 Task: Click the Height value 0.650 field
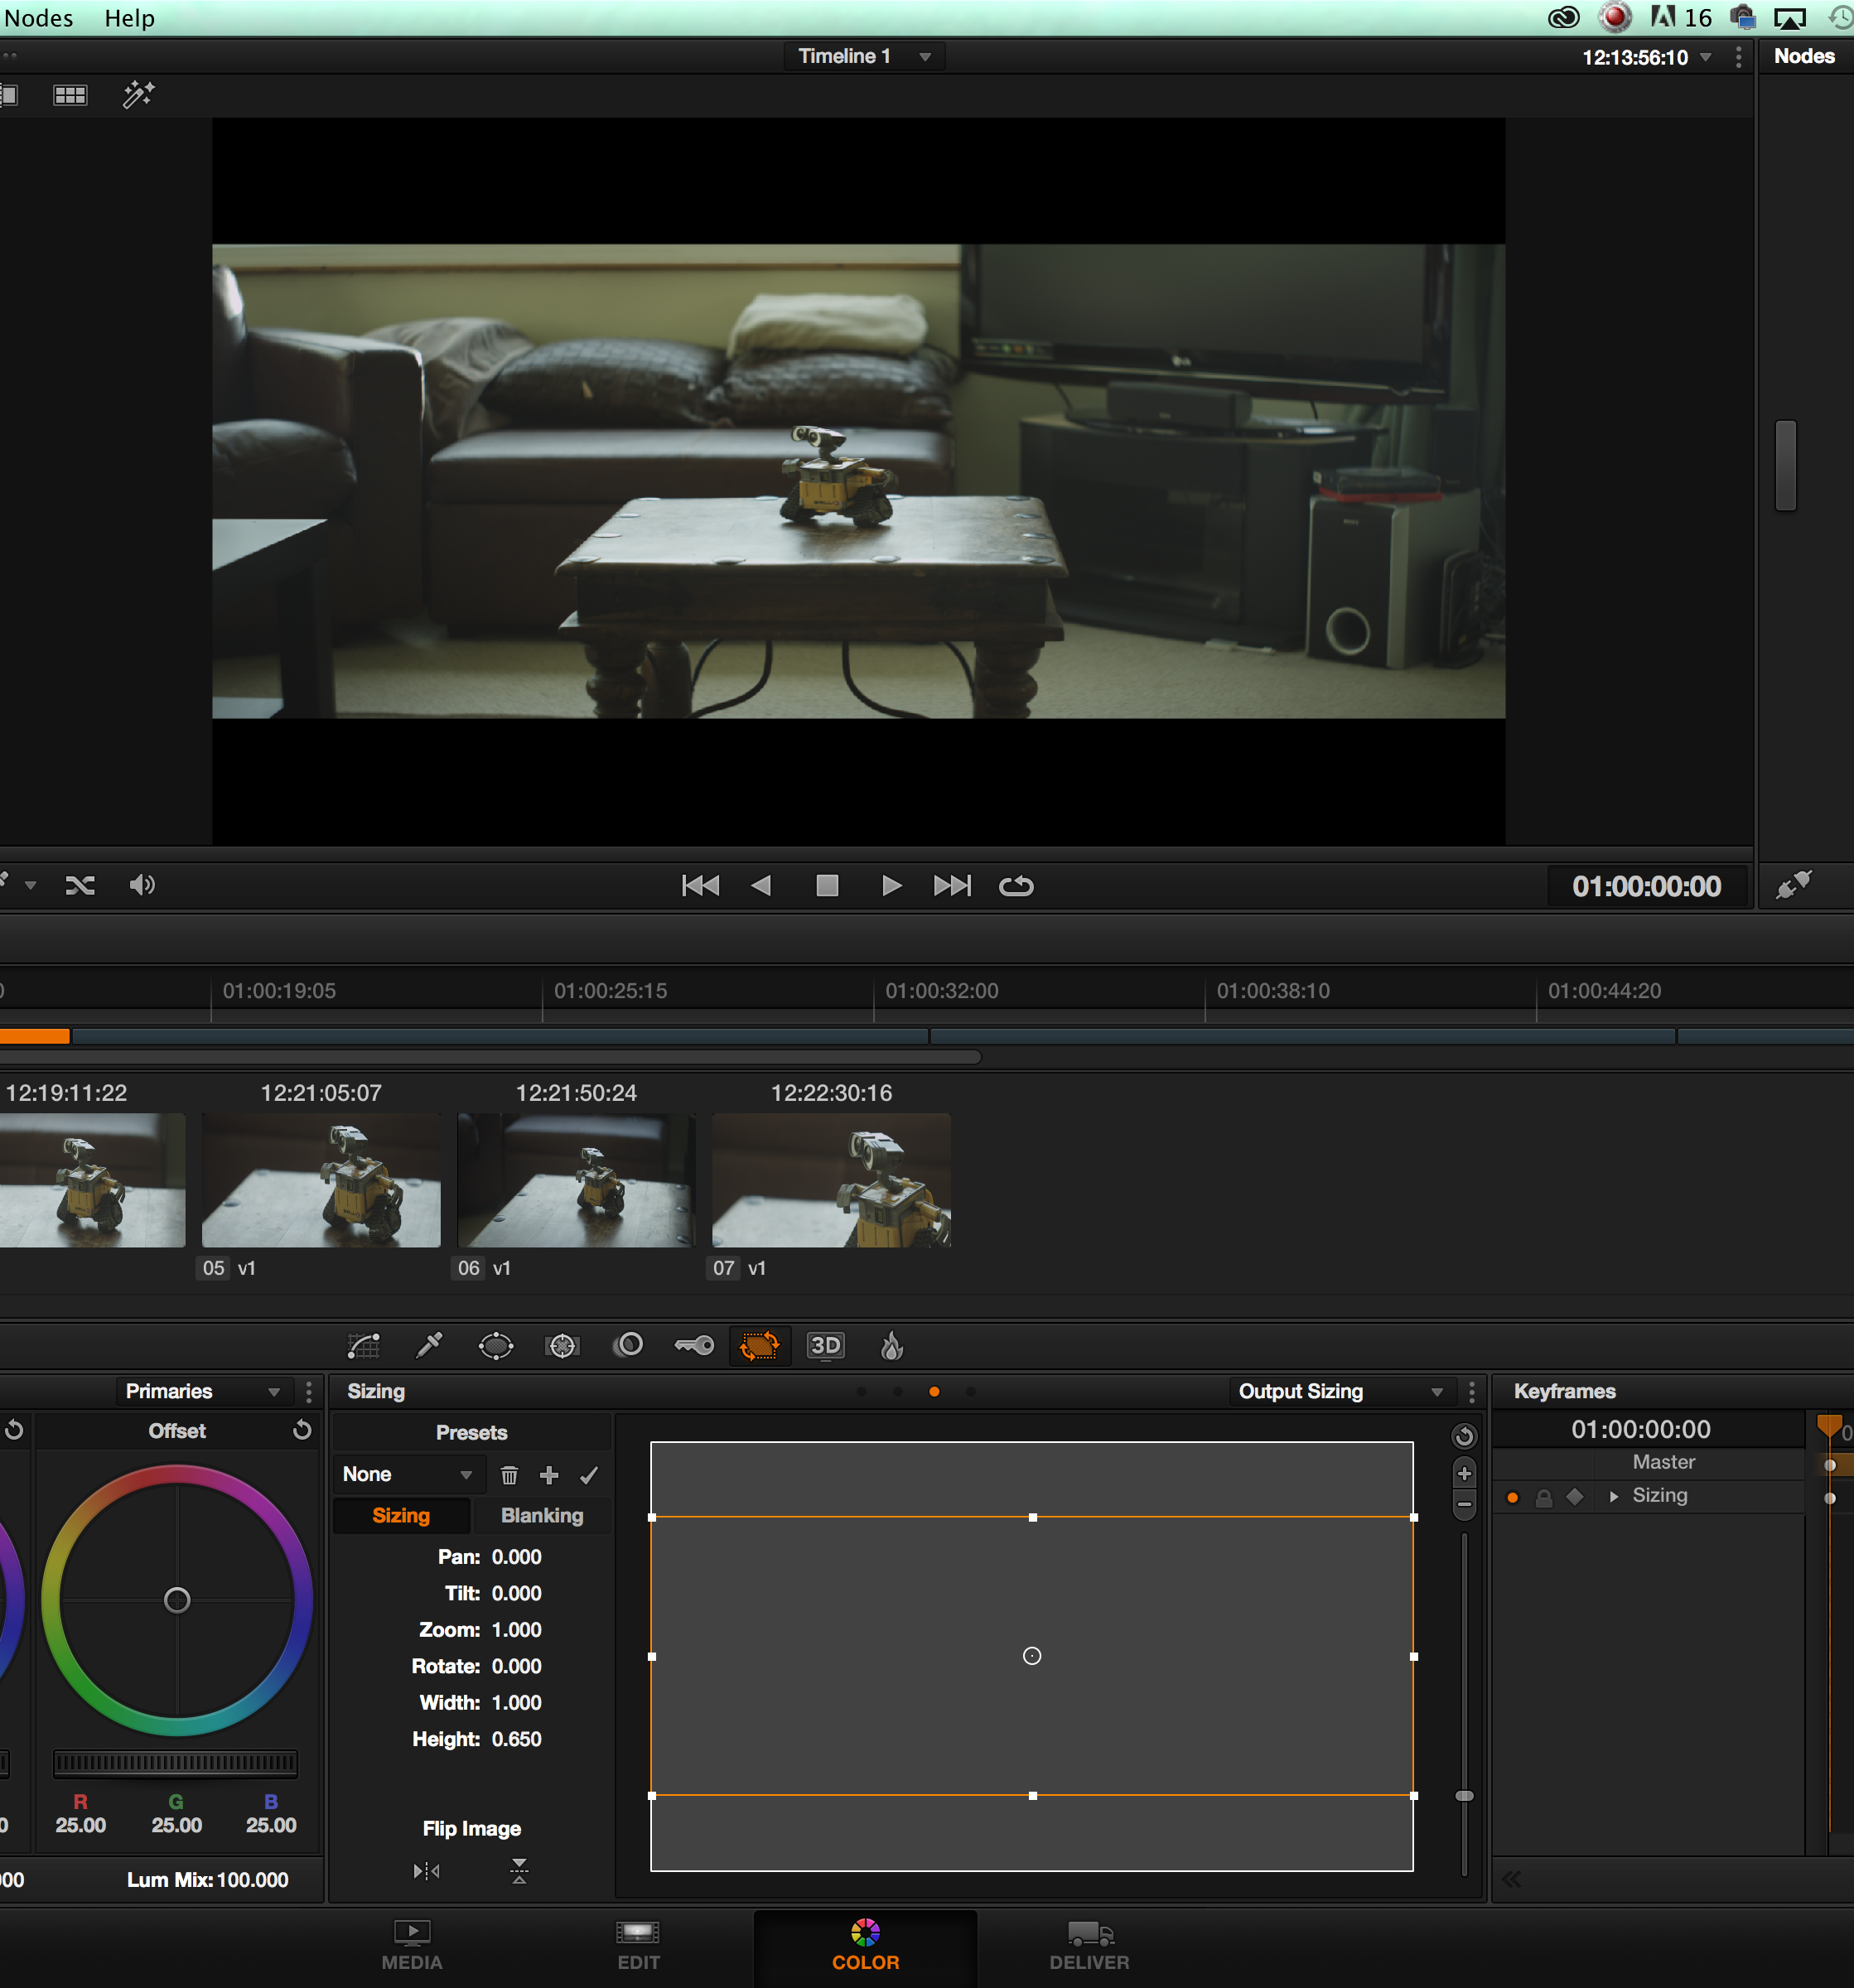pos(516,1739)
